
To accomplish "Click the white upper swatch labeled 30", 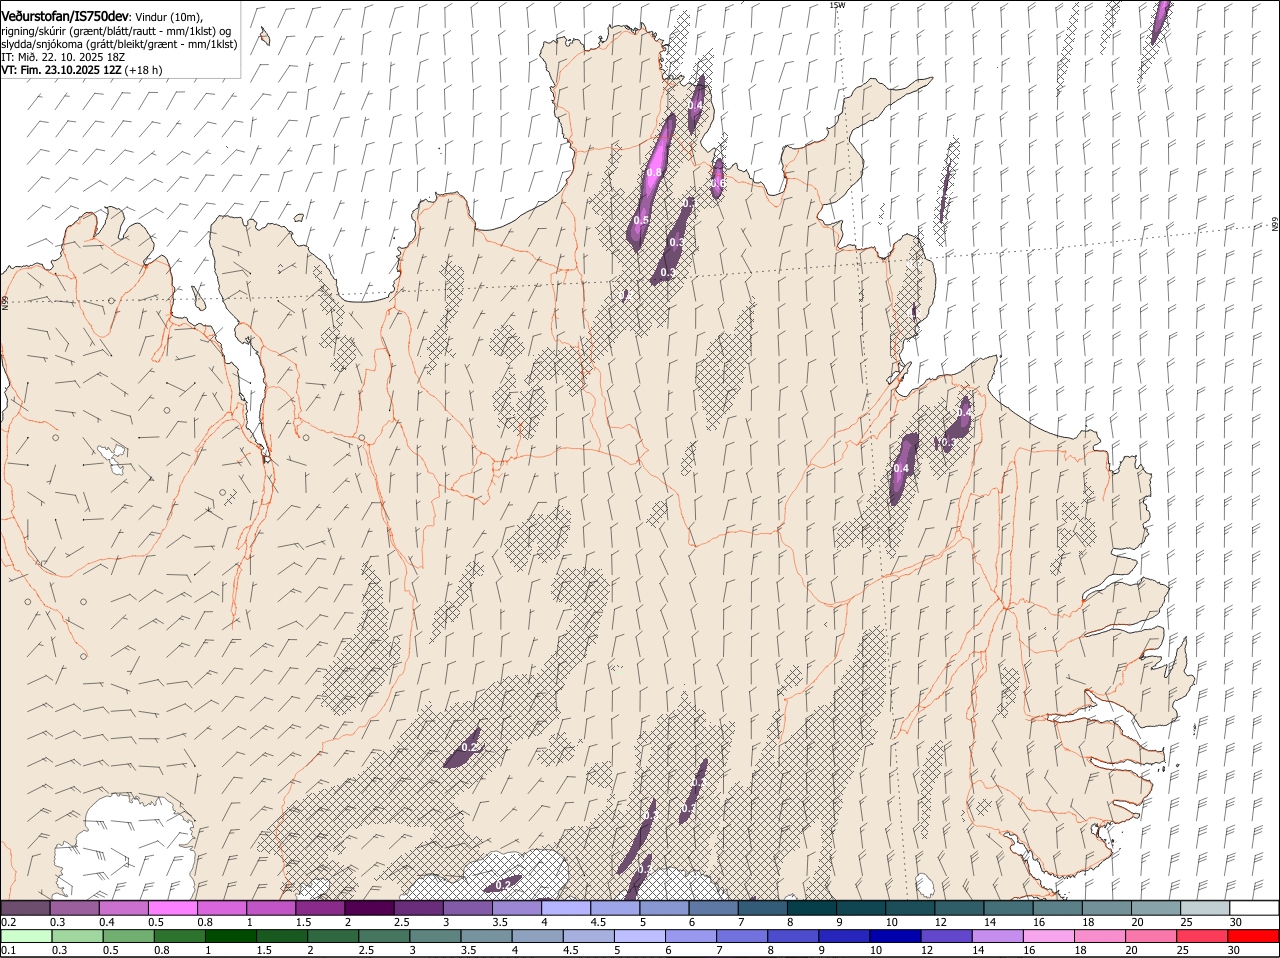I will click(1255, 907).
